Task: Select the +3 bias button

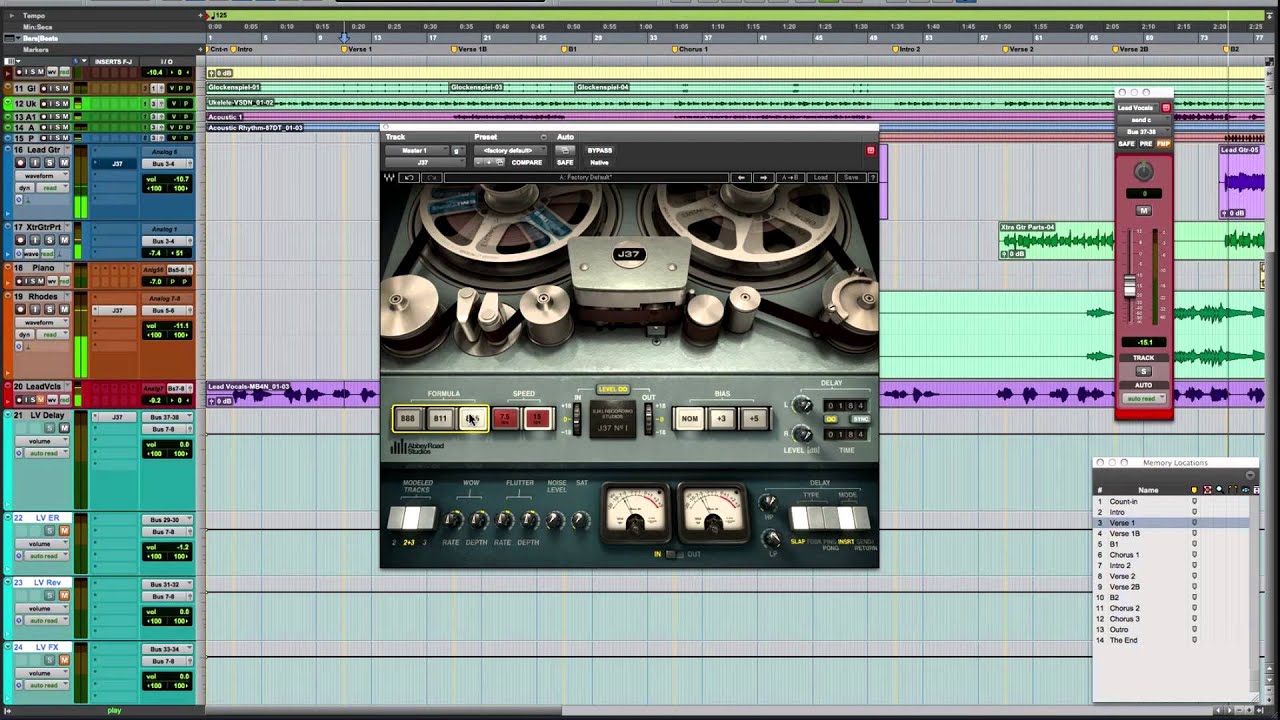Action: coord(721,419)
